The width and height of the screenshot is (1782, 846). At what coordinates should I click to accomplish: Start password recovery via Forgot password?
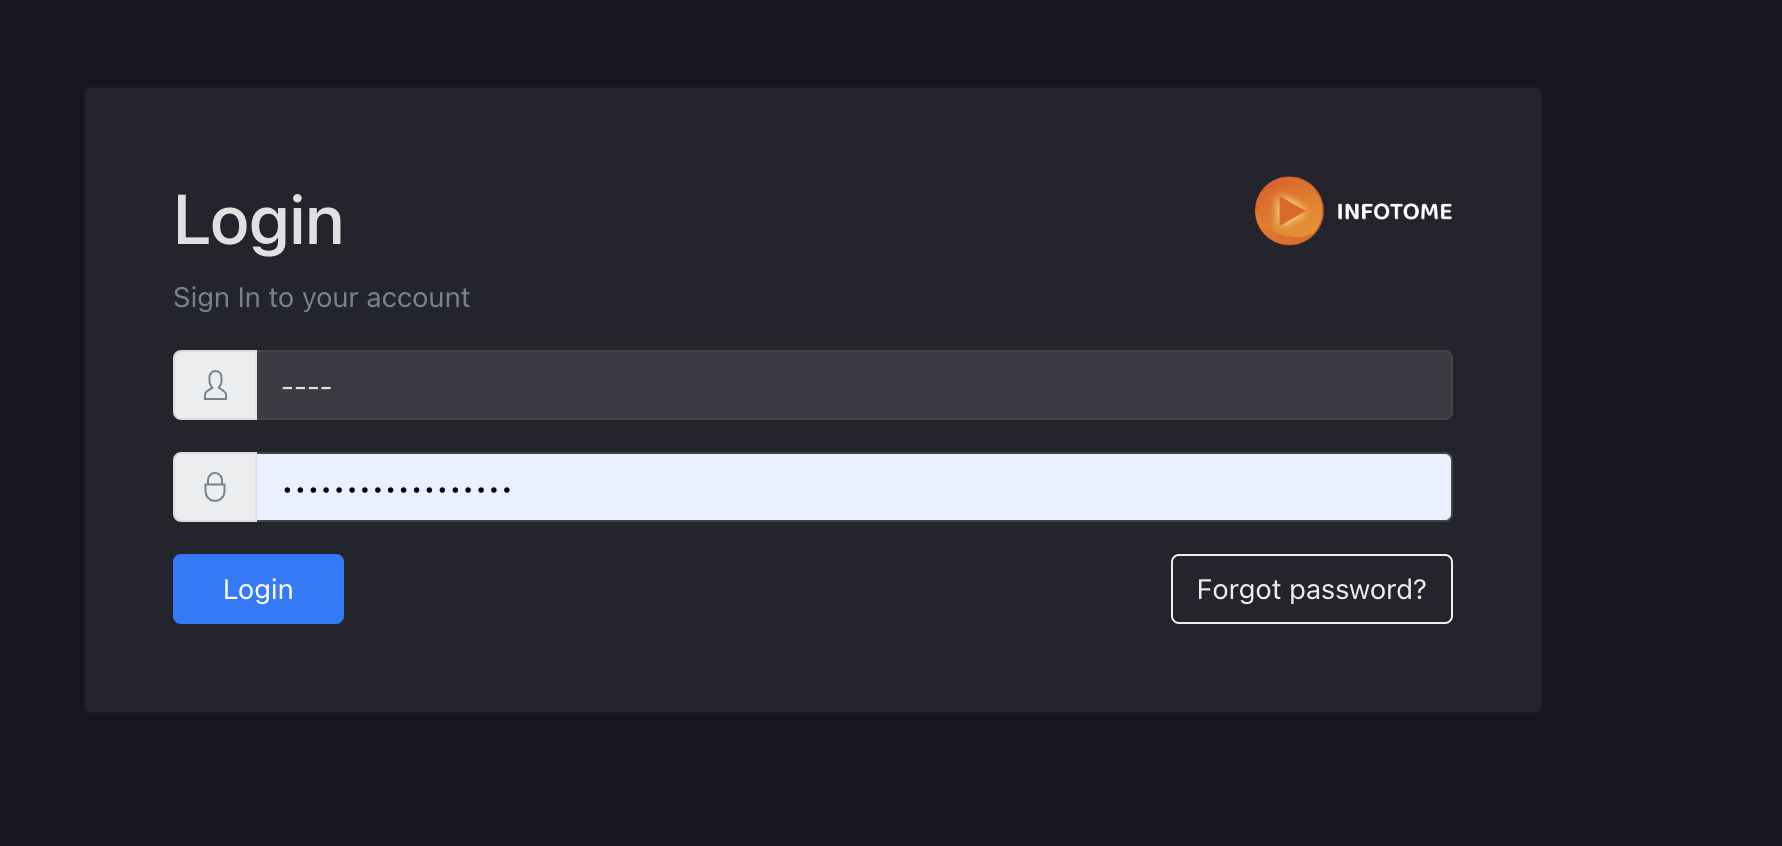[1311, 589]
